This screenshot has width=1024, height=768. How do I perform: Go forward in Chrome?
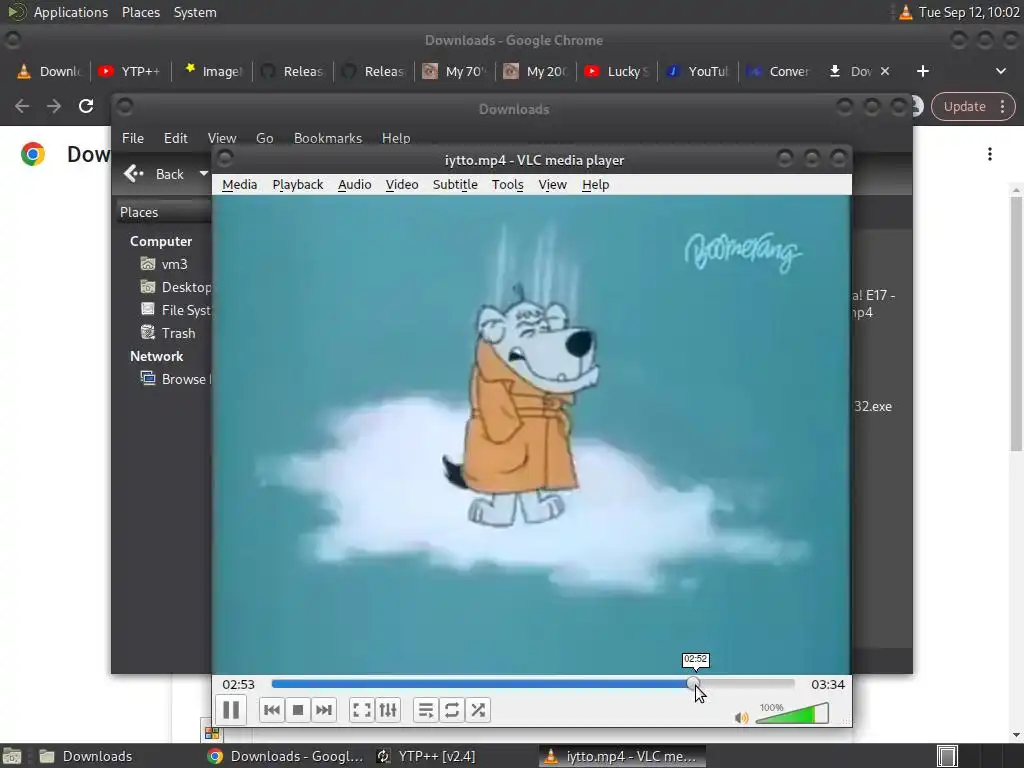click(54, 106)
